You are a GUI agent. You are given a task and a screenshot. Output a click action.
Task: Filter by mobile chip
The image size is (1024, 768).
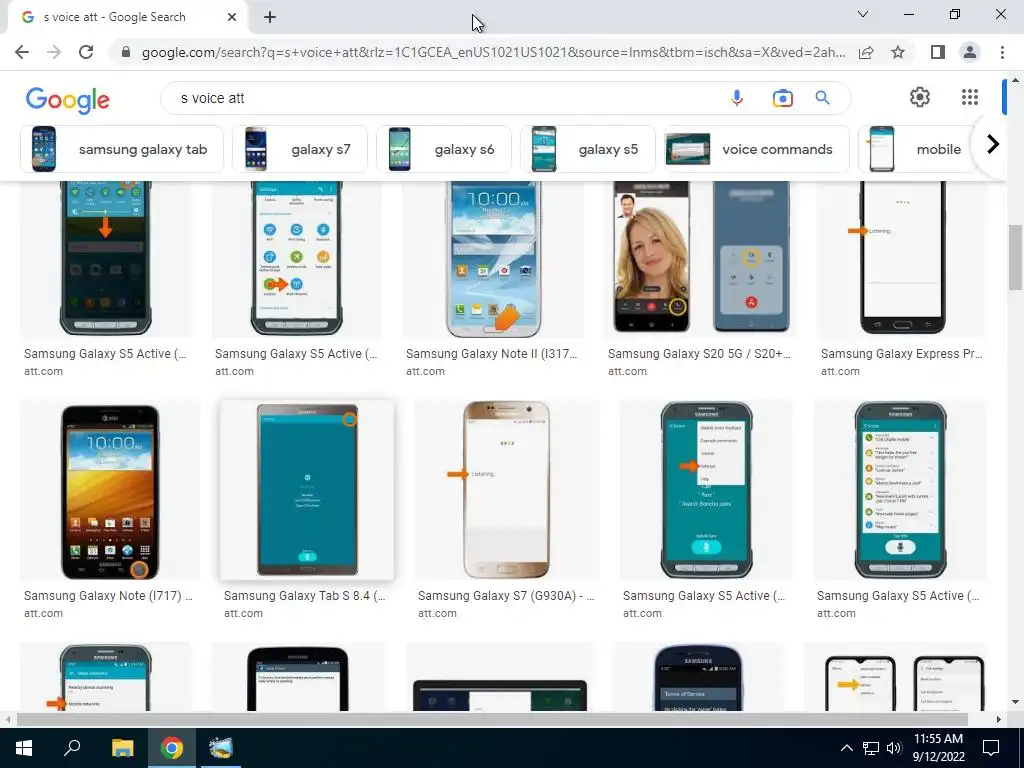917,149
